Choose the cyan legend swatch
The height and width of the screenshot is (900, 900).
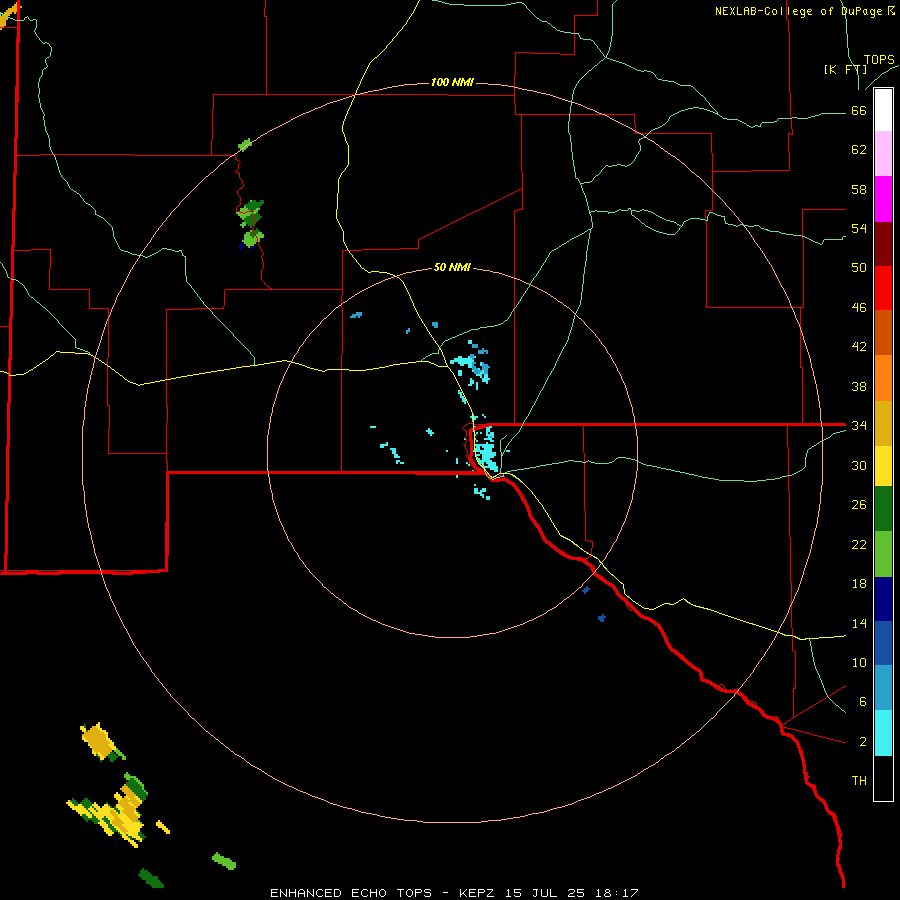[883, 733]
